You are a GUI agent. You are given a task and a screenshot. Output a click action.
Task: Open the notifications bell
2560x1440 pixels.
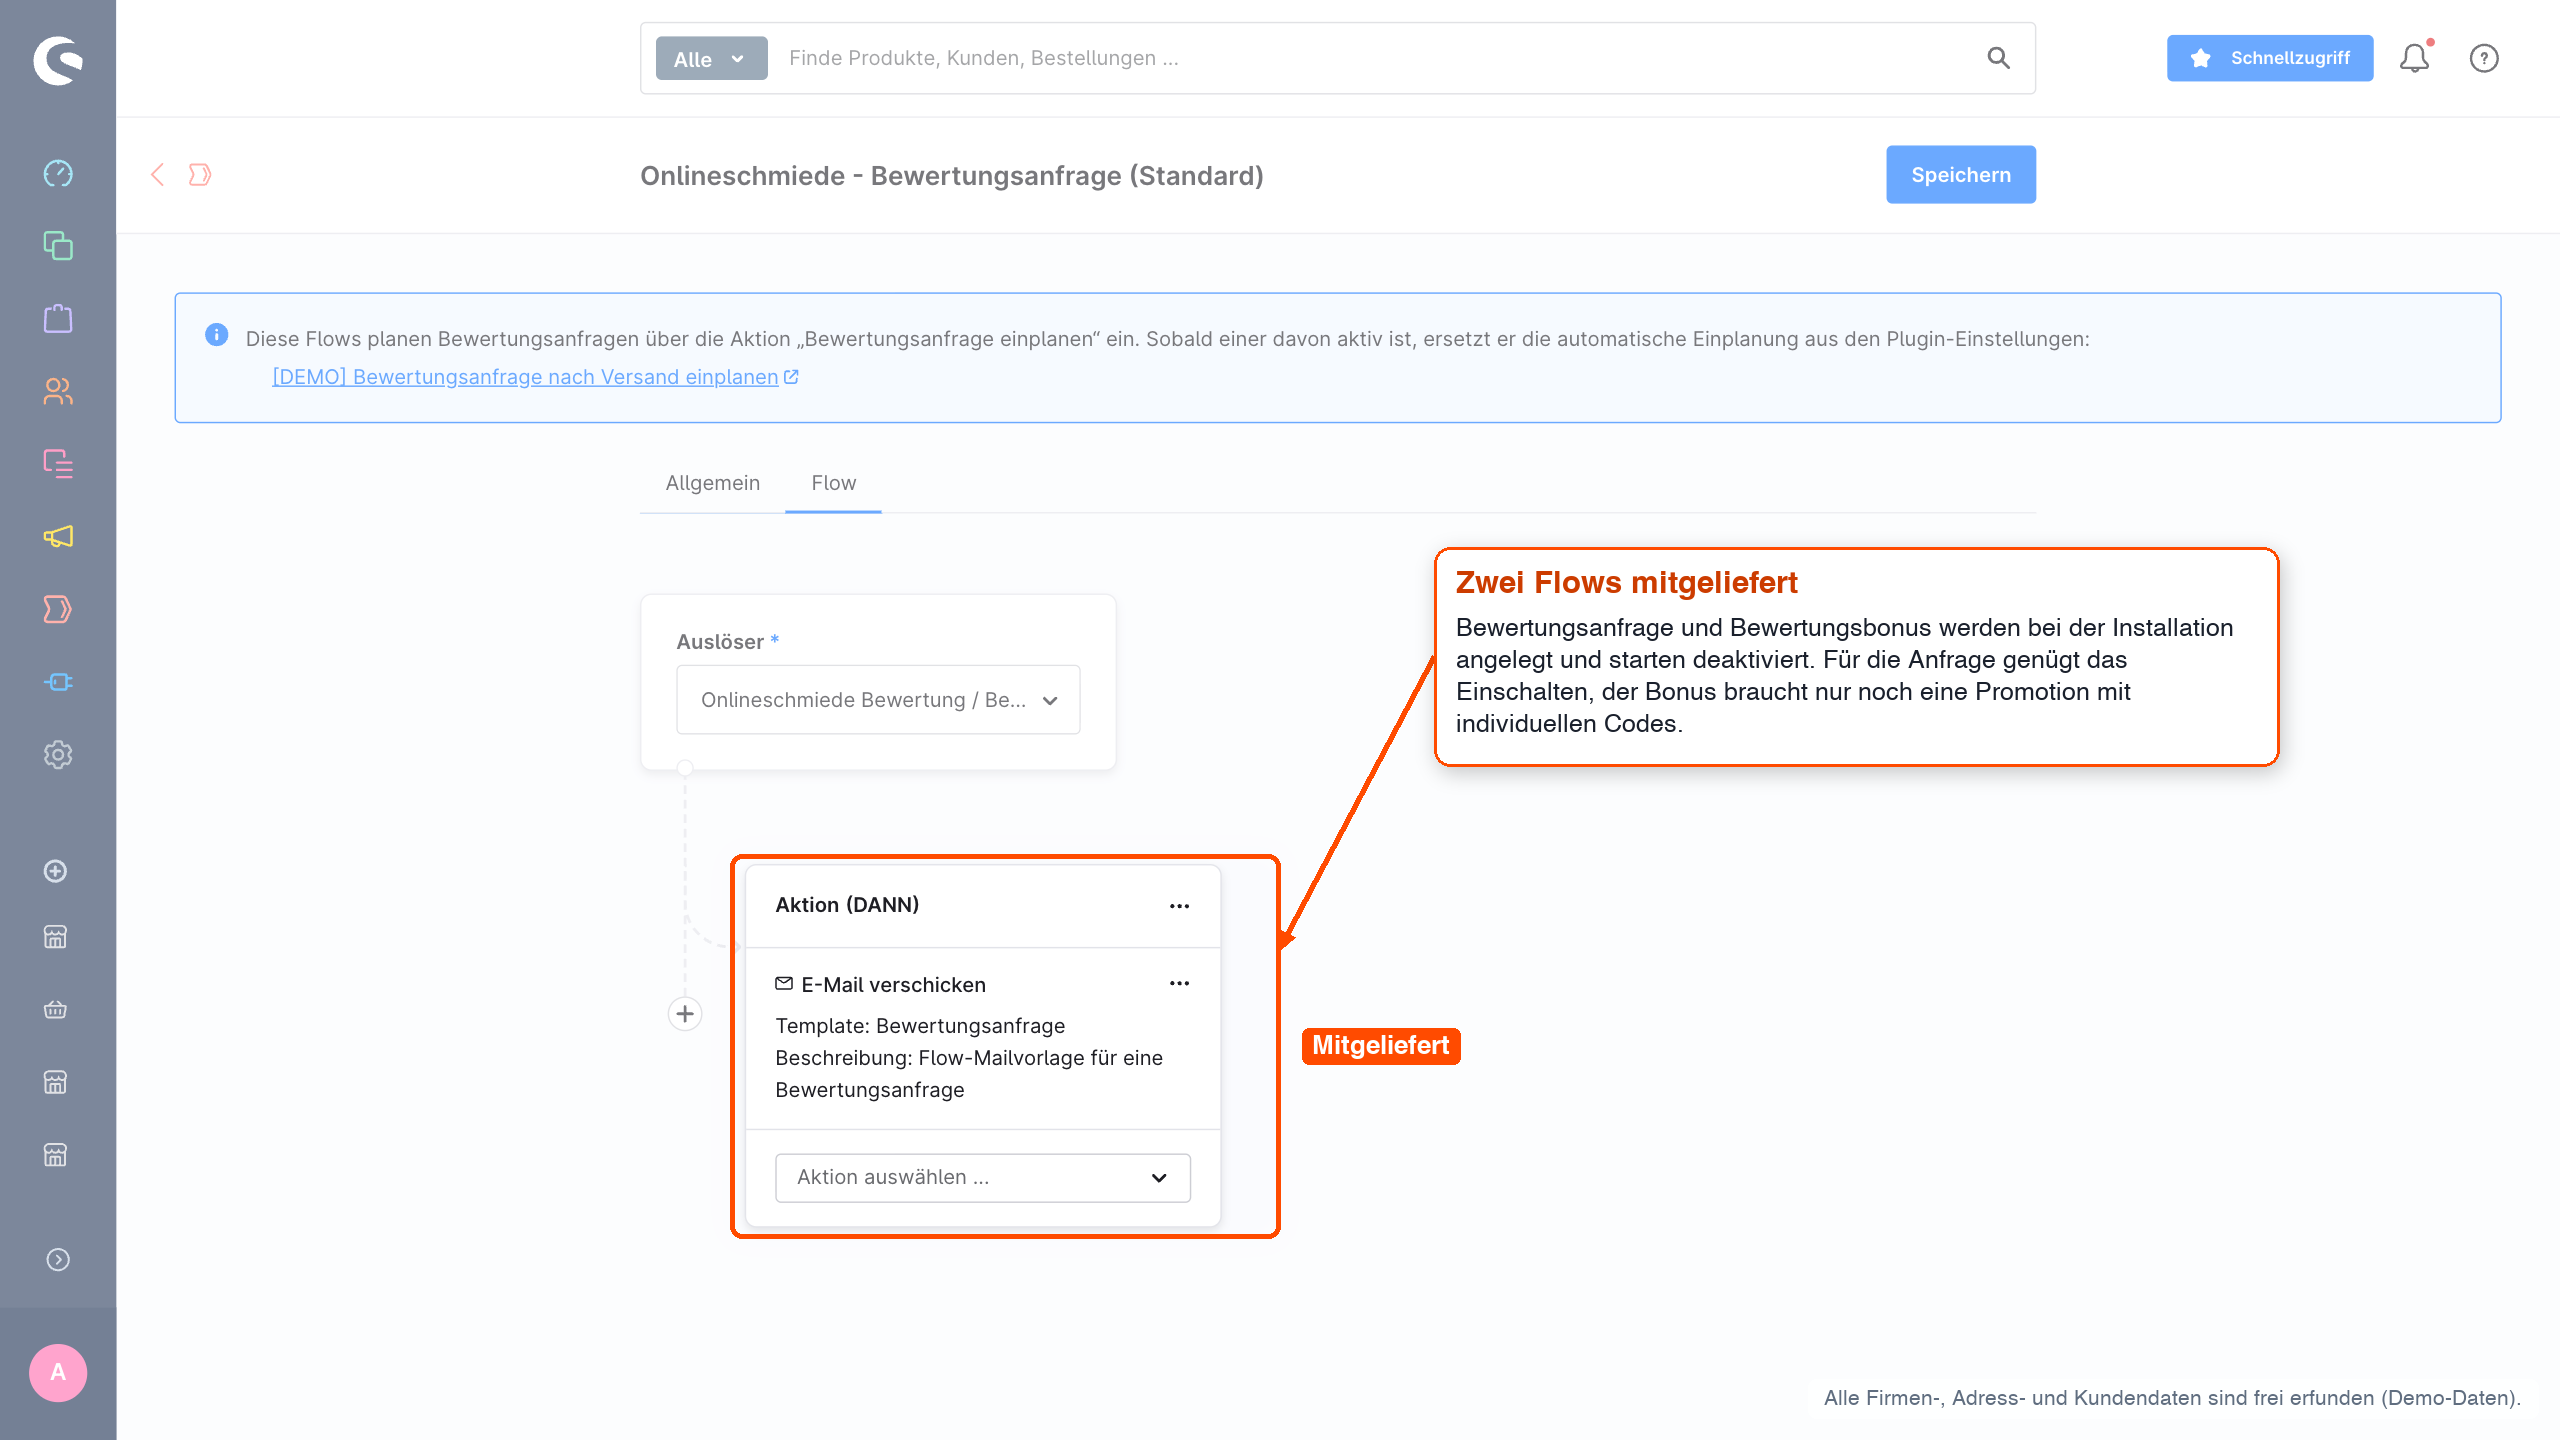tap(2415, 58)
